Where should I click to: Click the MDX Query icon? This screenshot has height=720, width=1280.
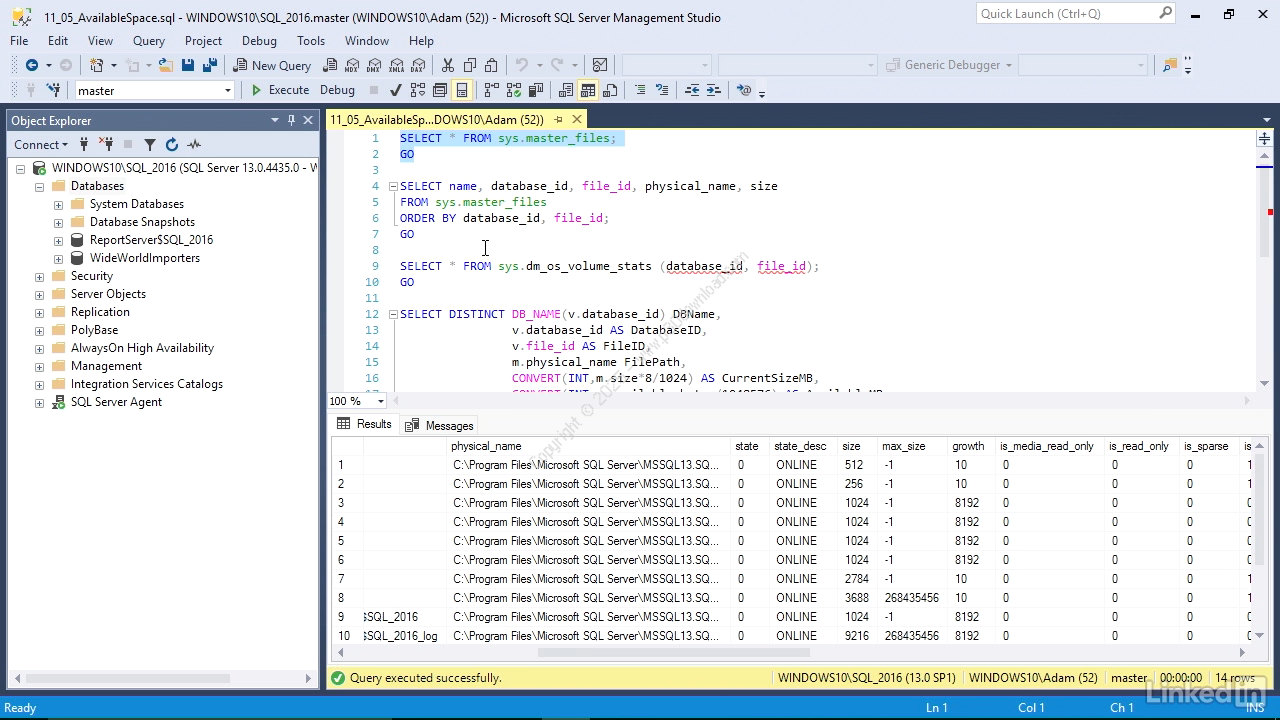(352, 65)
